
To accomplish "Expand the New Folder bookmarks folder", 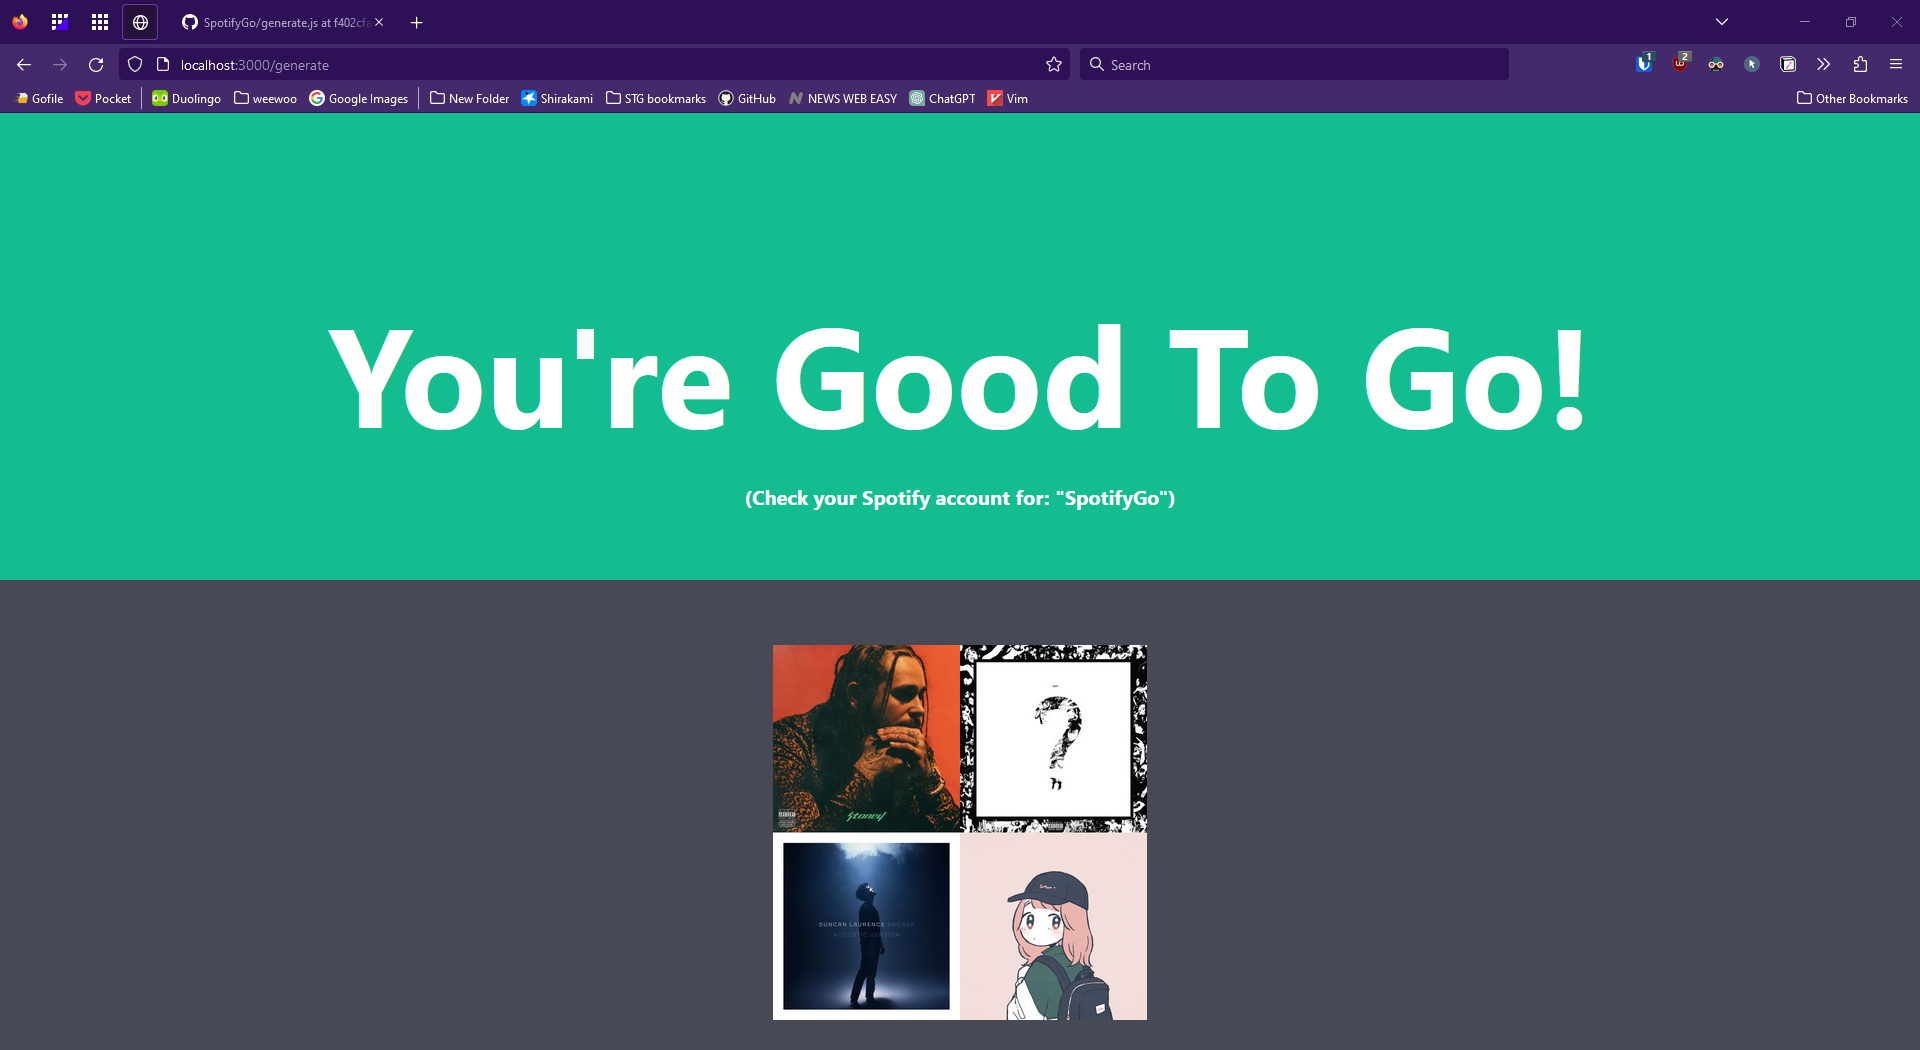I will point(469,99).
